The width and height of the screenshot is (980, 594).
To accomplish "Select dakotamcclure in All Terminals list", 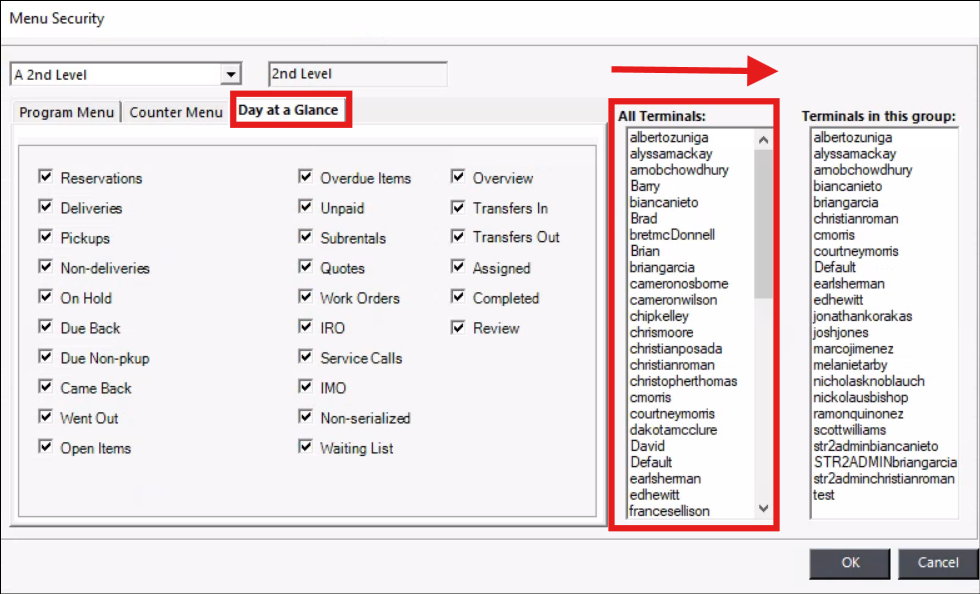I will (x=673, y=430).
